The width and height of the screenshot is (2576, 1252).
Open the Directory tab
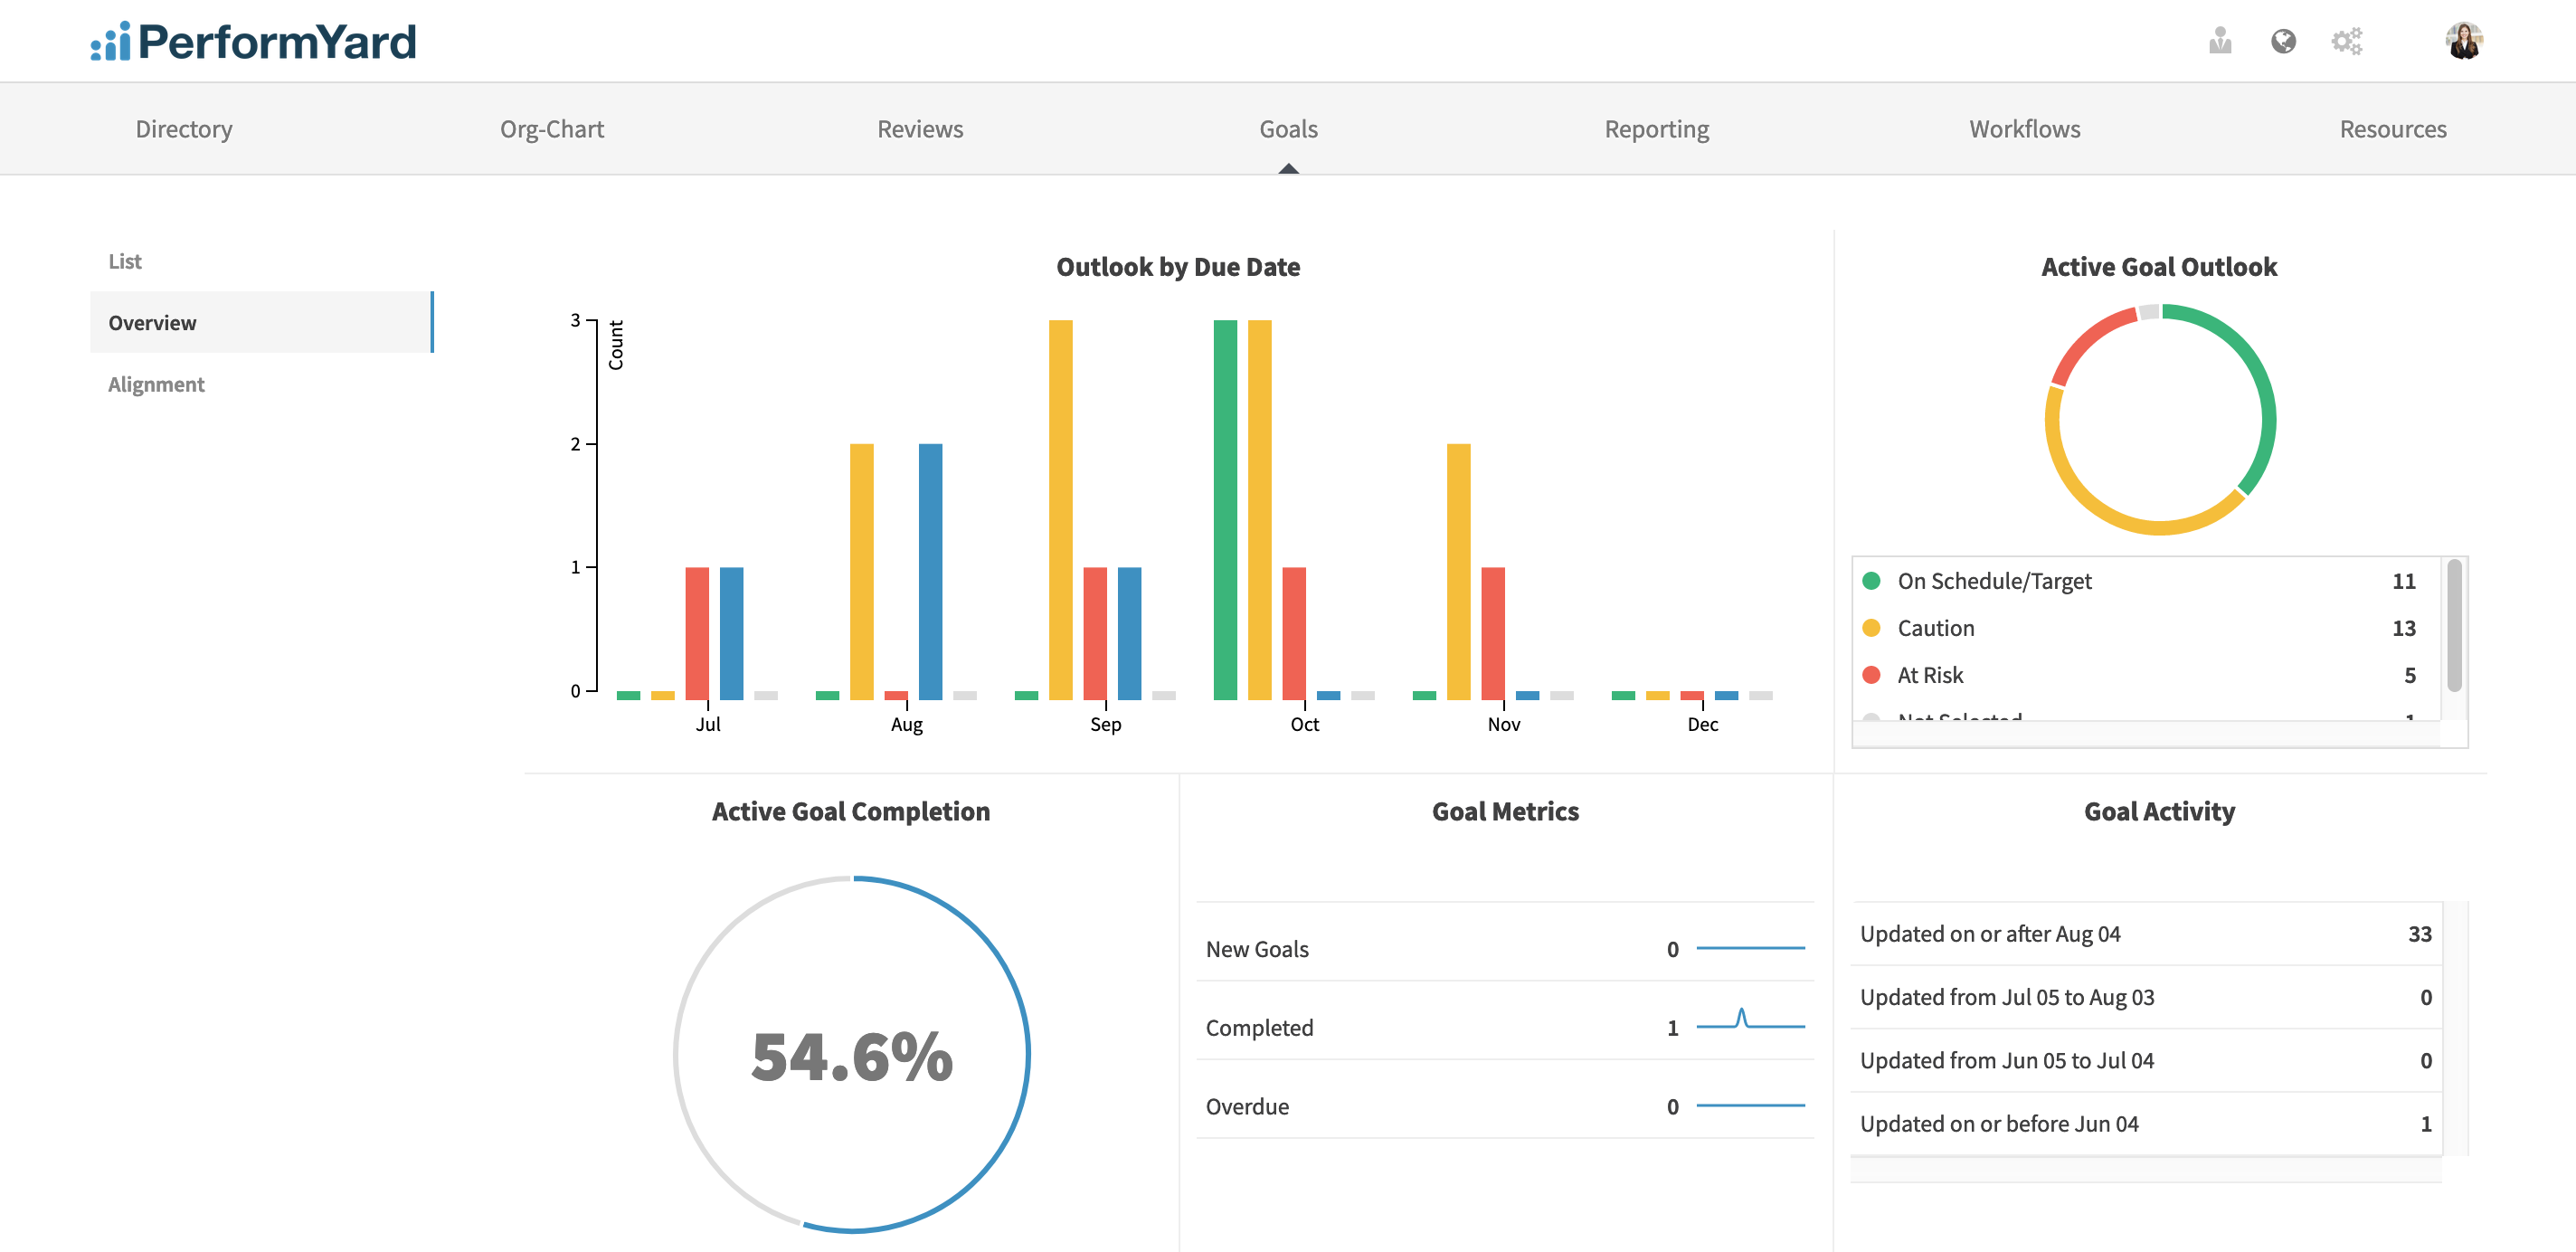pos(184,129)
